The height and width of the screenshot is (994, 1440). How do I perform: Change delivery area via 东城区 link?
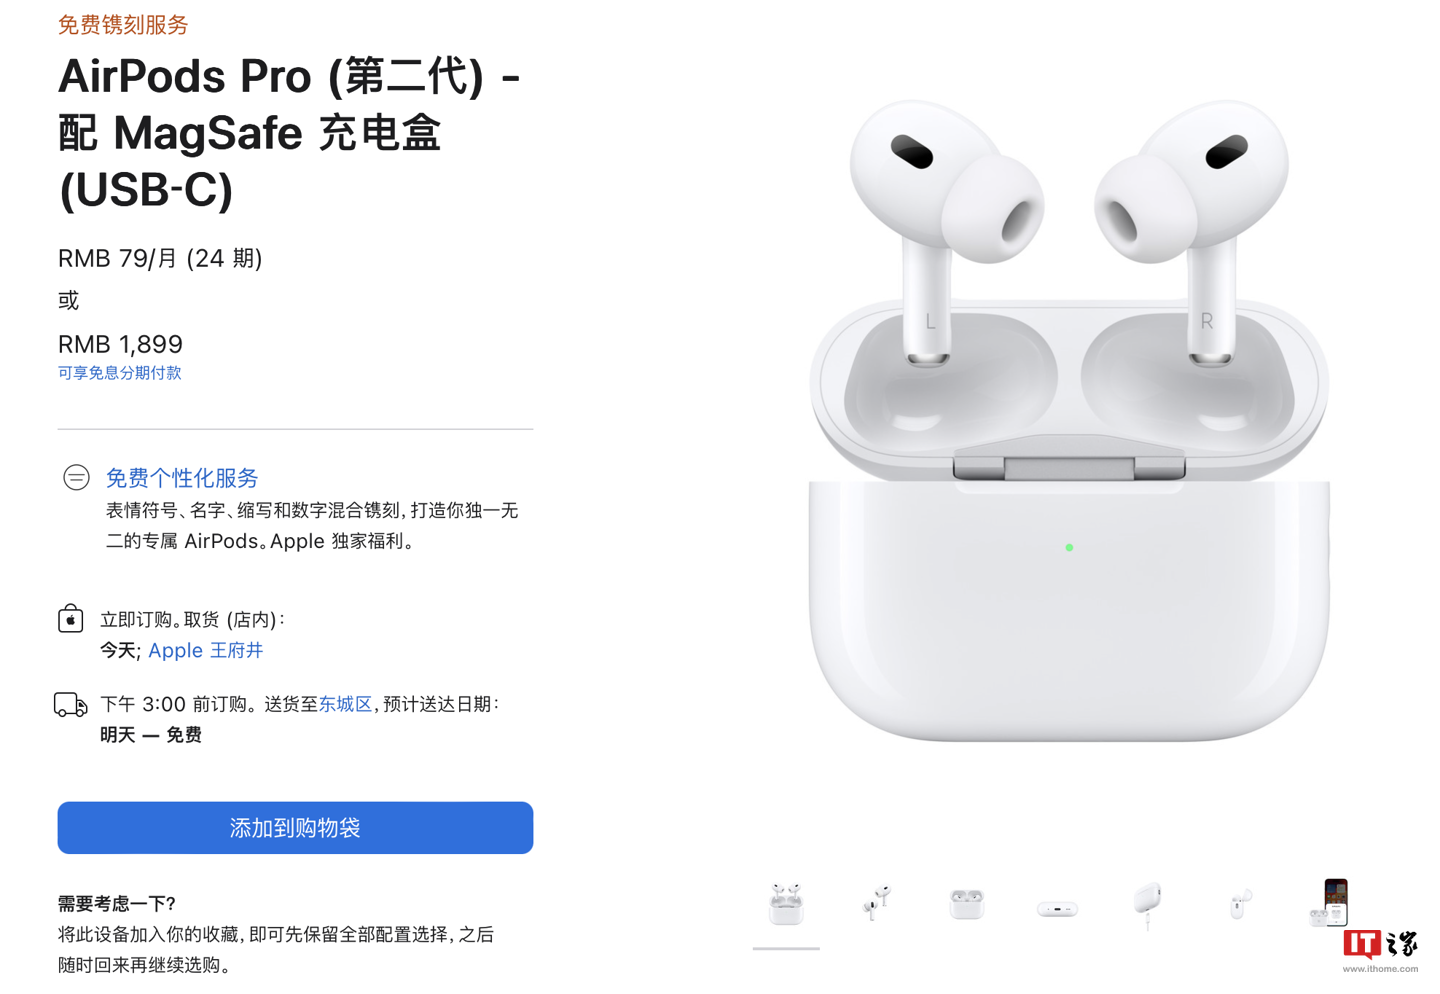[345, 704]
